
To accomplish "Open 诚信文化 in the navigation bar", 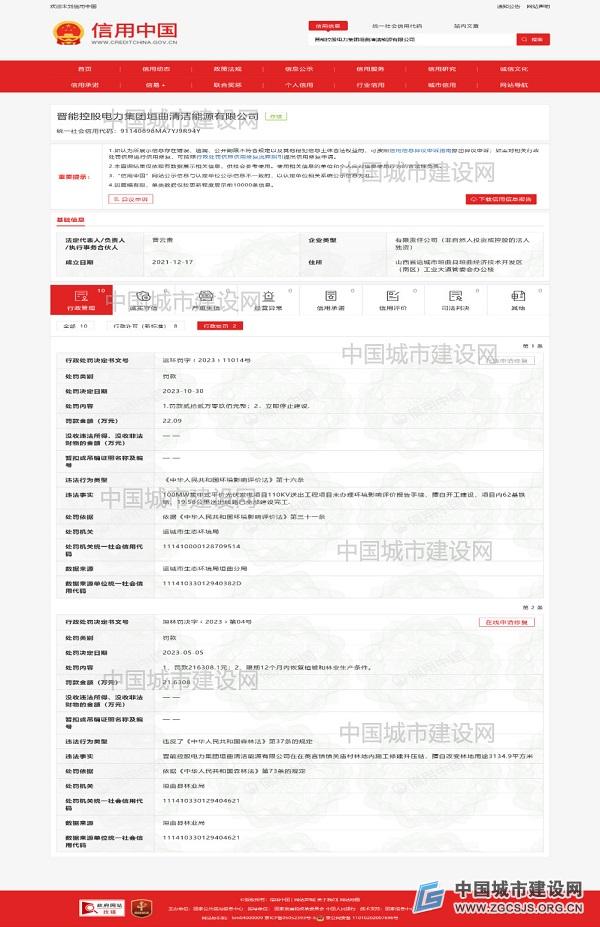I will click(x=514, y=69).
